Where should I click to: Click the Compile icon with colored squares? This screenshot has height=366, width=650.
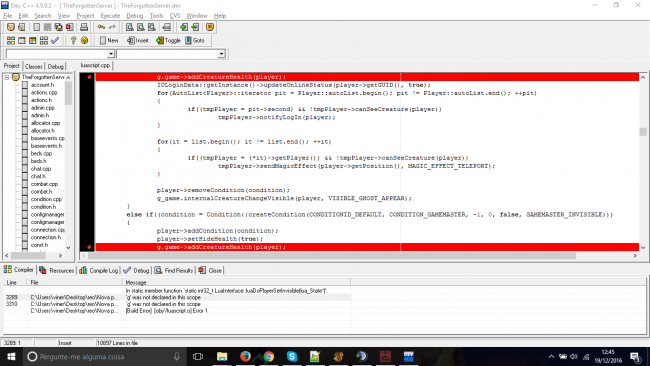(x=11, y=40)
